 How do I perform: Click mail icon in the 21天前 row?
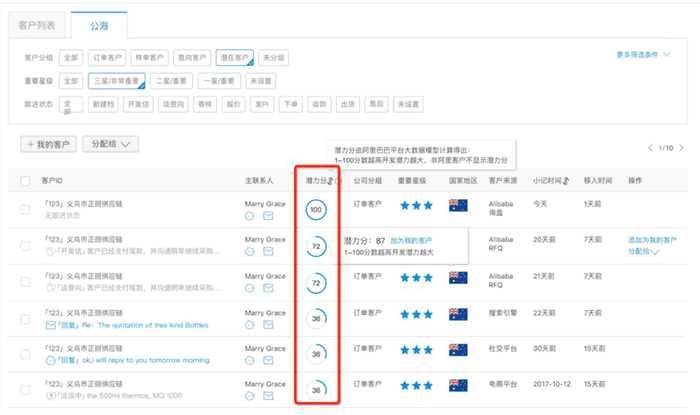coord(268,288)
